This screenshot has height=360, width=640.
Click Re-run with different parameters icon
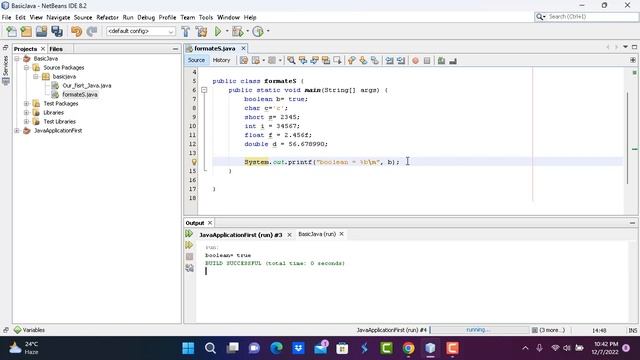(189, 245)
